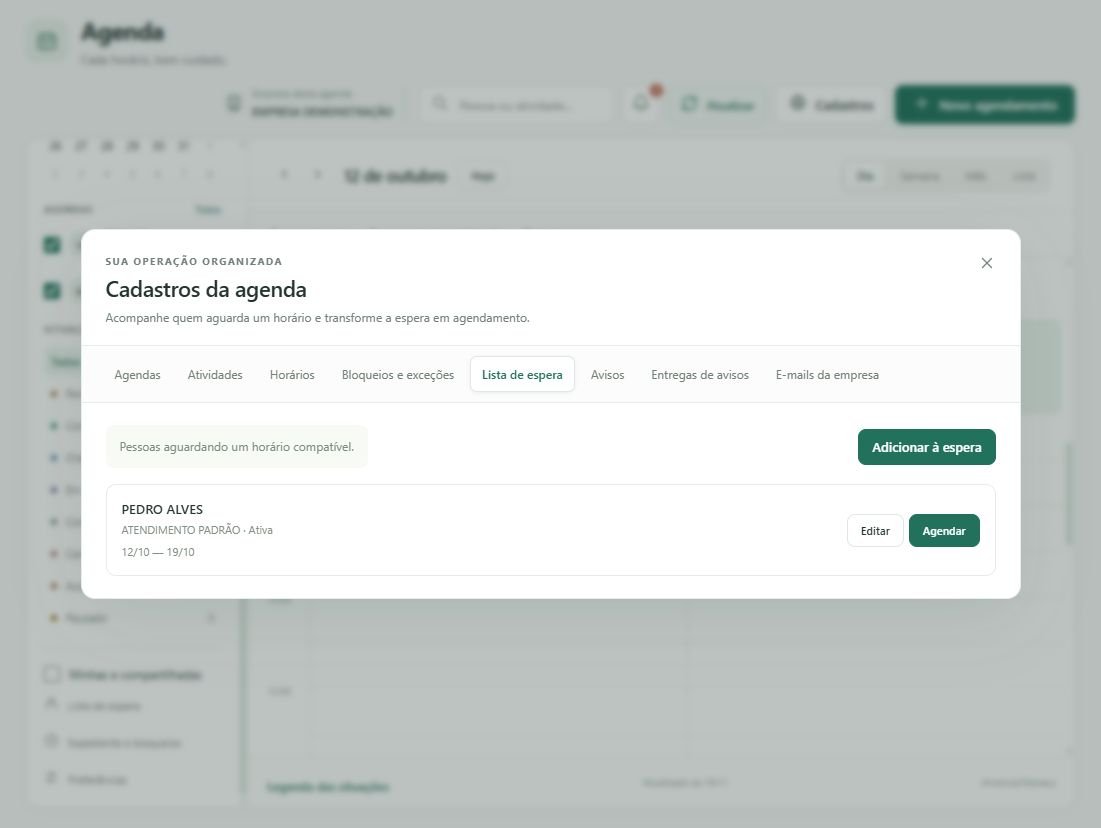Open E-mails da empresa tab
The image size is (1101, 828).
tap(827, 374)
